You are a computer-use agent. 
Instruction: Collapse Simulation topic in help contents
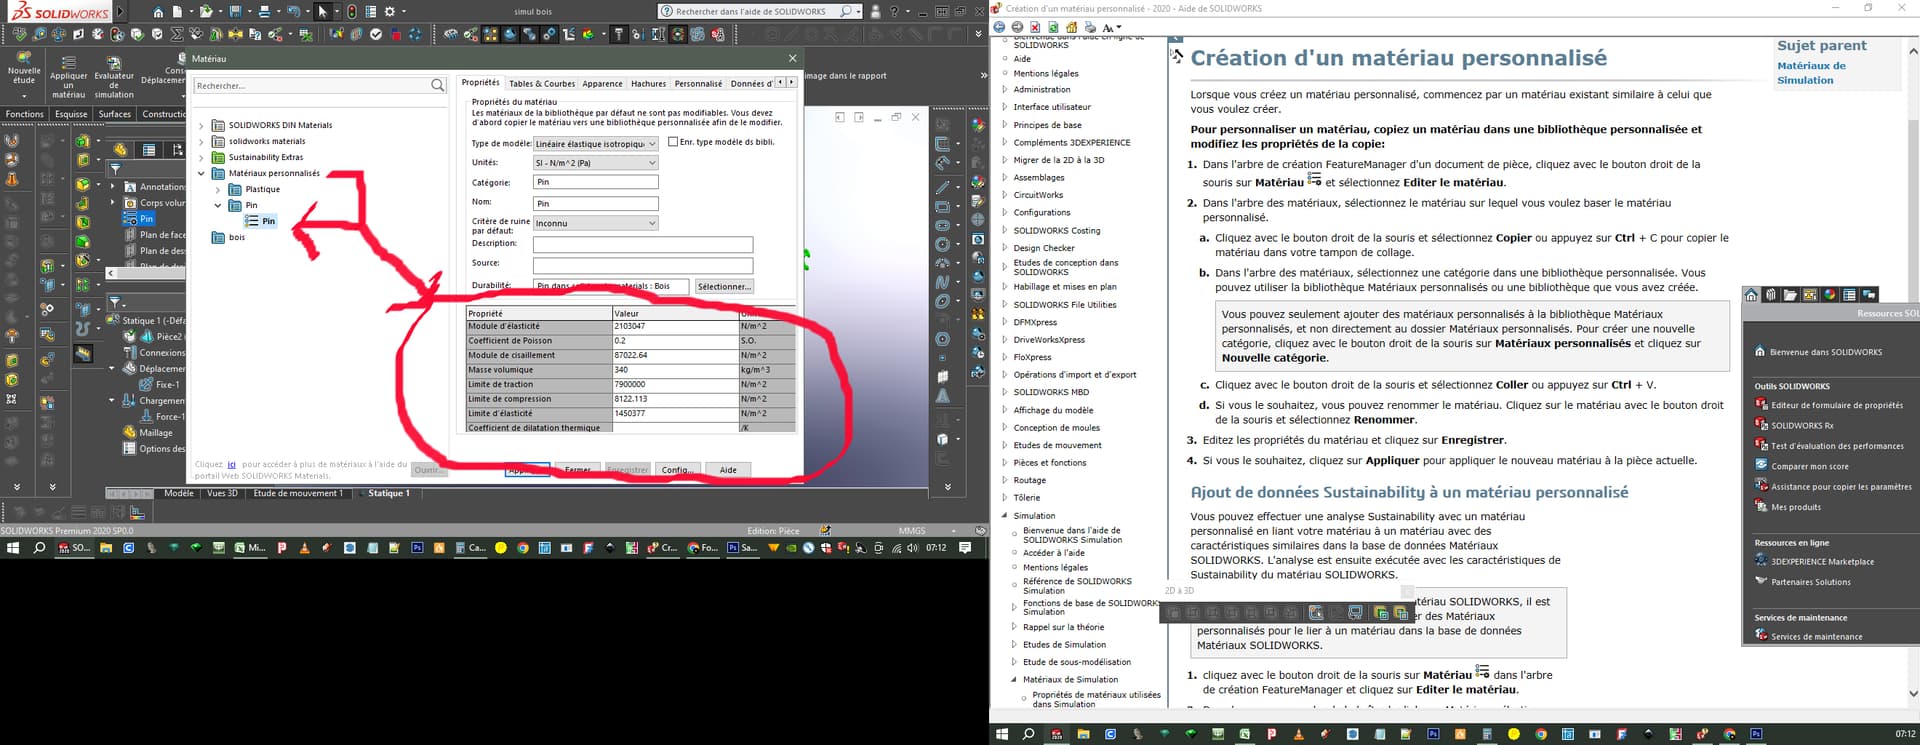(x=1005, y=516)
